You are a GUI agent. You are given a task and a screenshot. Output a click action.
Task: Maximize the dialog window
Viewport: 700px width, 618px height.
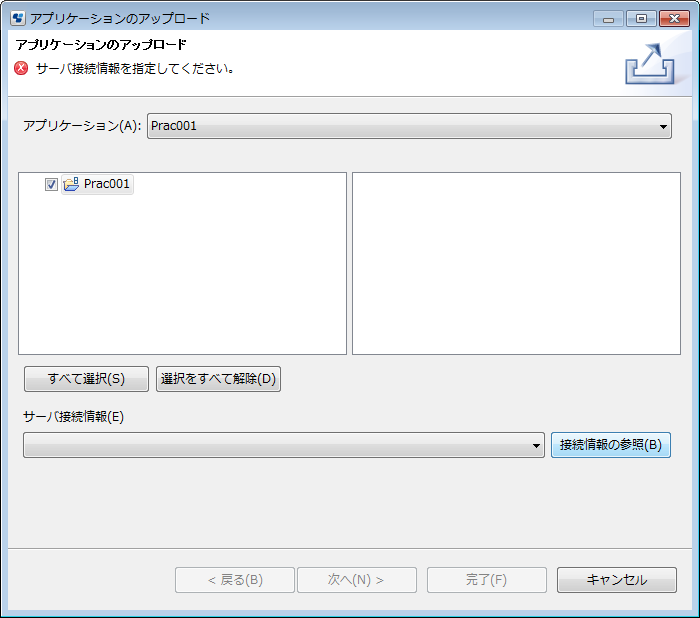tap(641, 19)
